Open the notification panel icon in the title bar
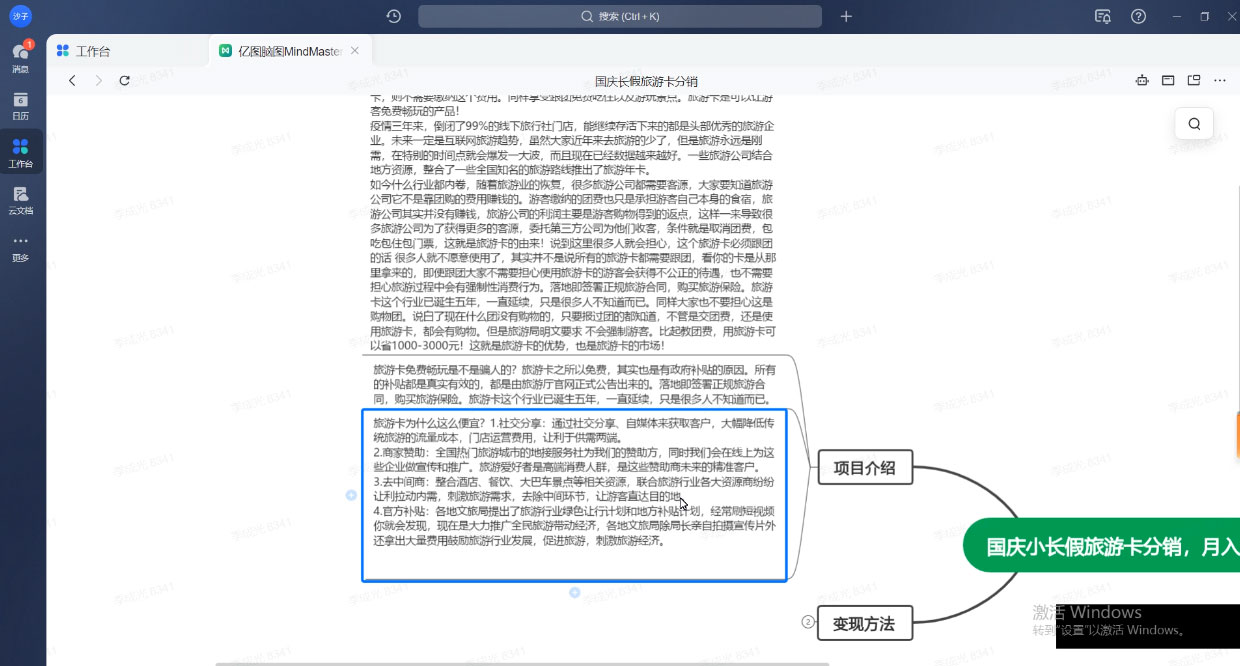1240x666 pixels. (1103, 16)
